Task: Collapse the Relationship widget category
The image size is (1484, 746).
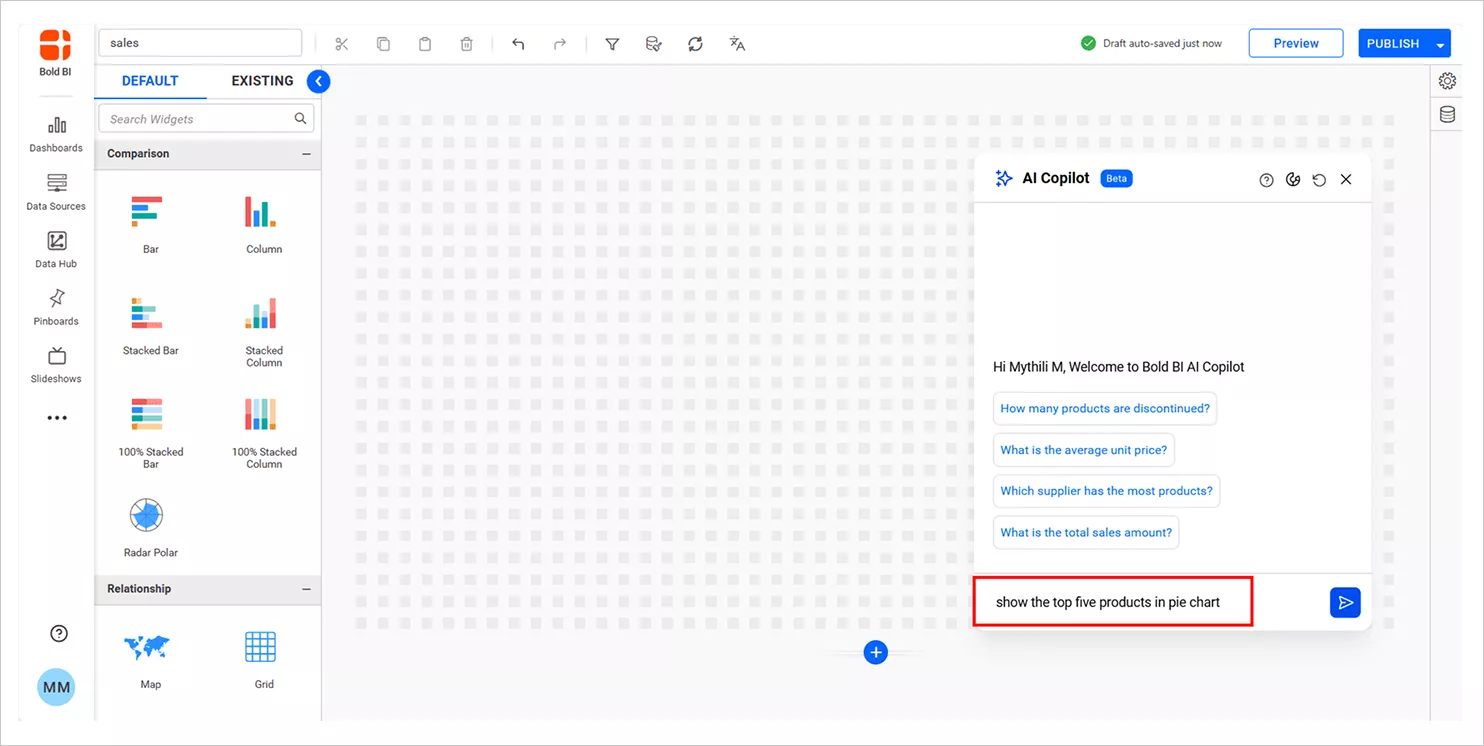Action: [306, 589]
